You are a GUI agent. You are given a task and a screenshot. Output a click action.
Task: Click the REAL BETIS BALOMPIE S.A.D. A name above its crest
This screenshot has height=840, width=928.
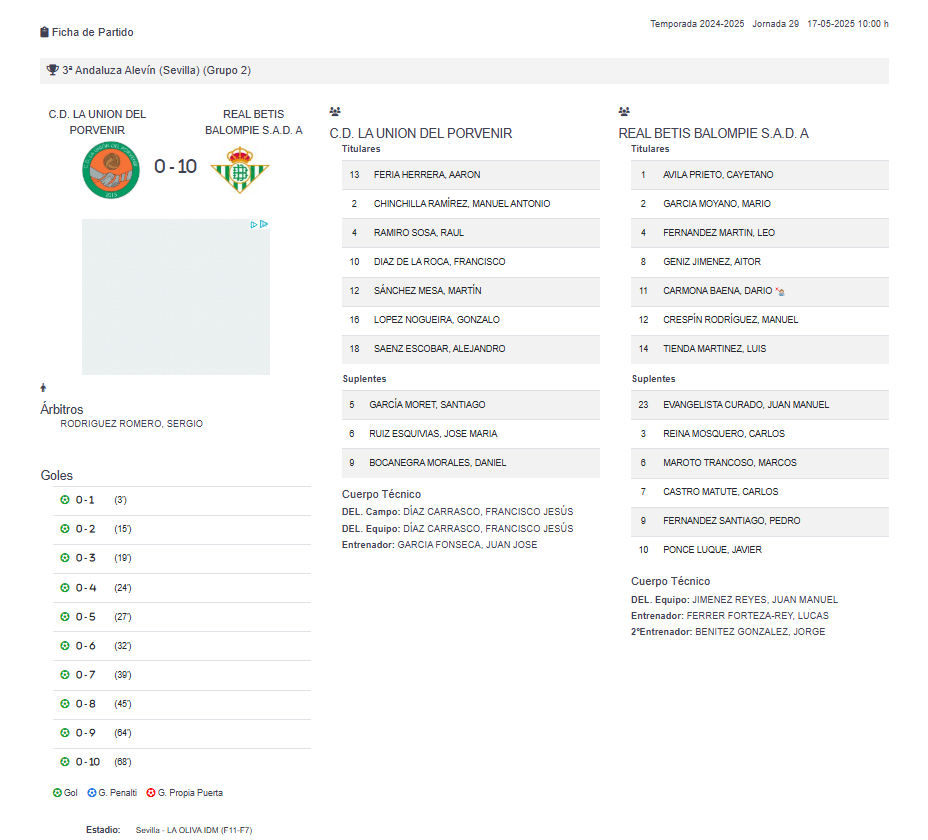(x=253, y=122)
